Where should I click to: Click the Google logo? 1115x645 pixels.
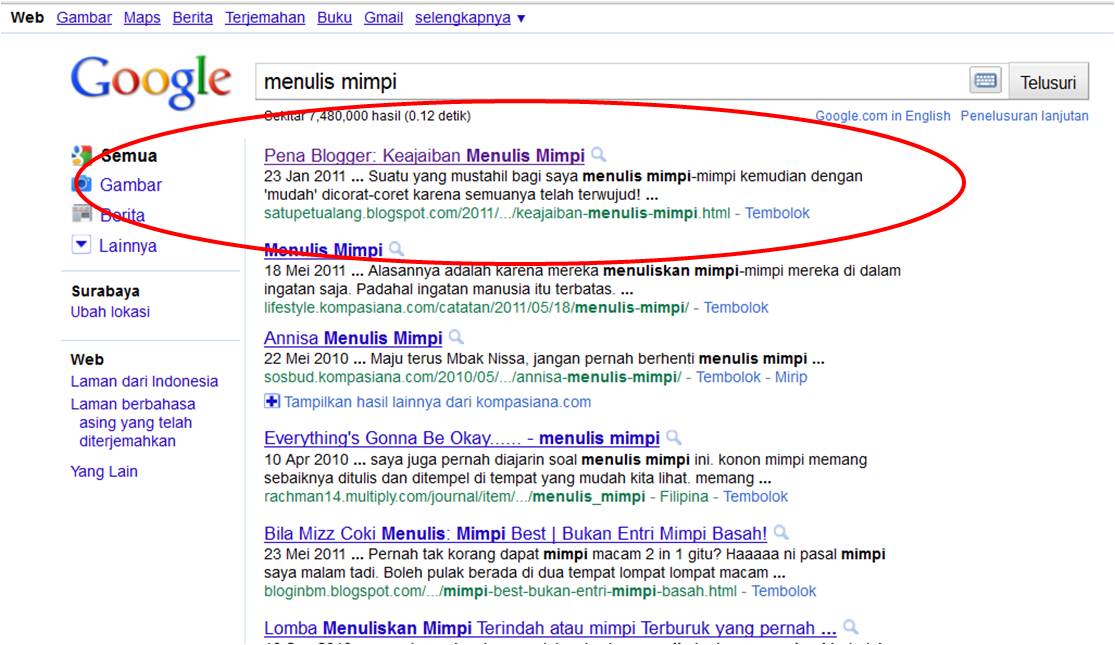(x=151, y=82)
